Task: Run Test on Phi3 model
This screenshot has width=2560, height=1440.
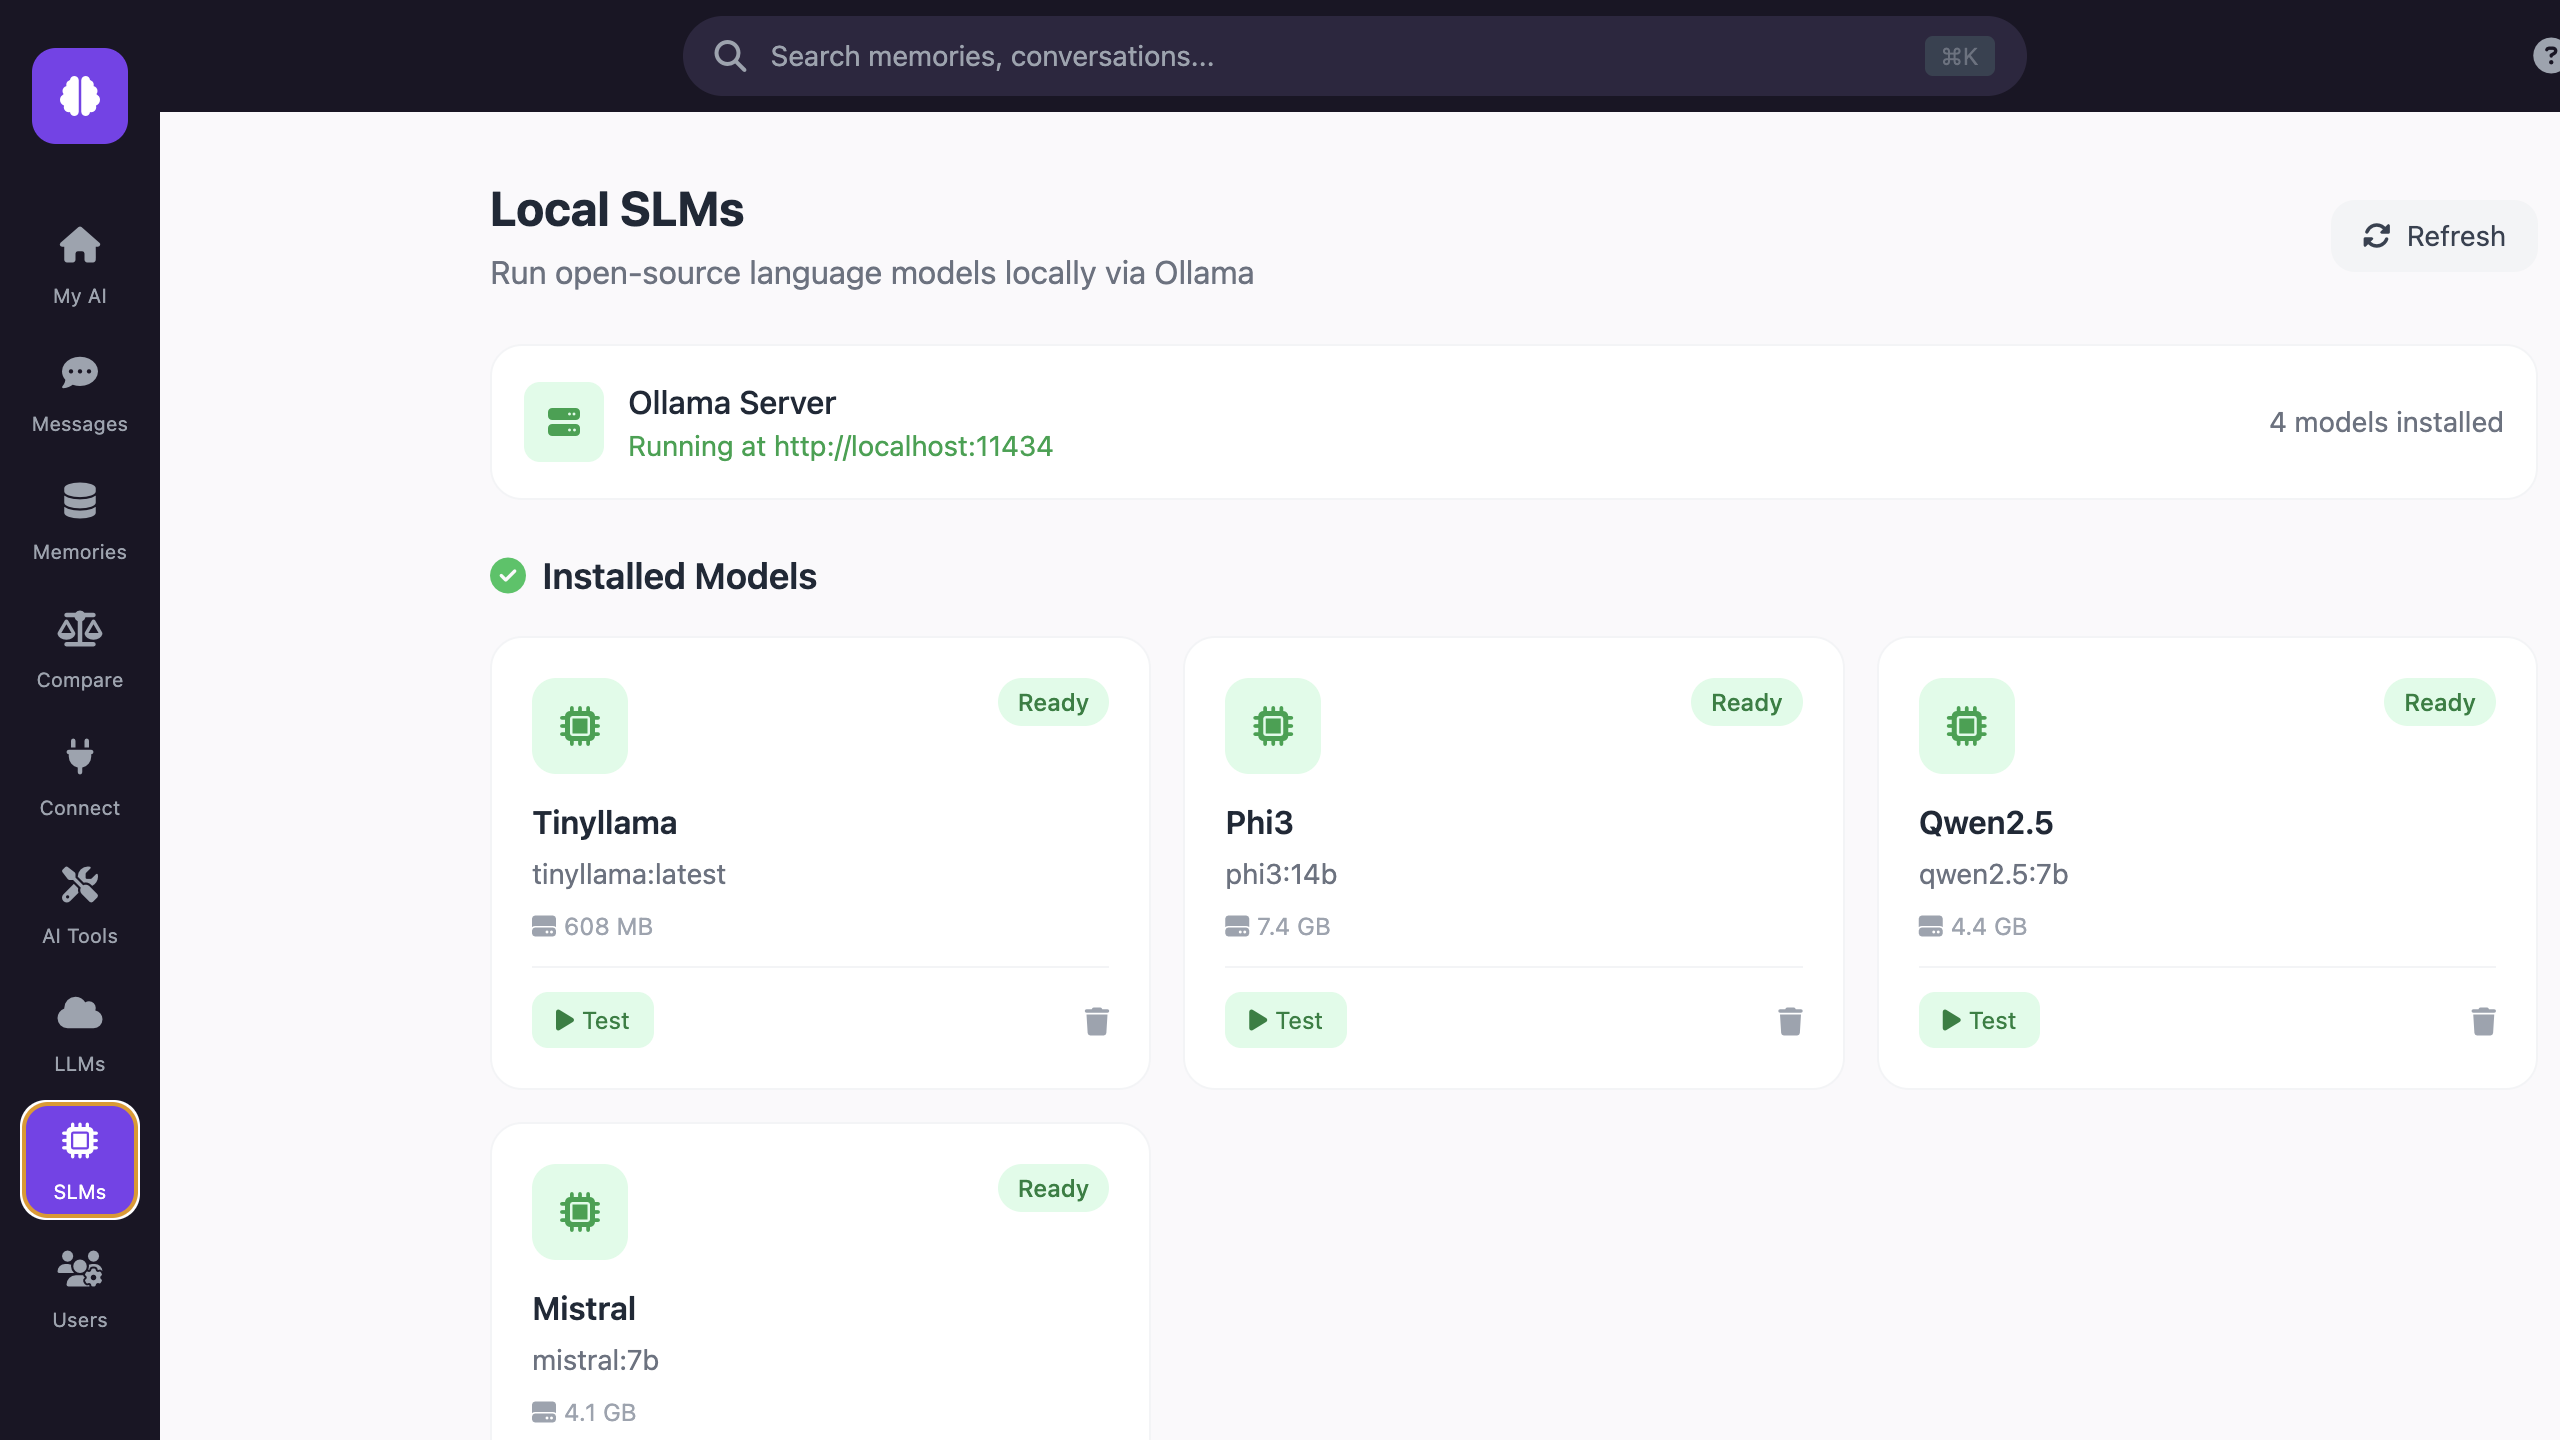Action: point(1285,1020)
